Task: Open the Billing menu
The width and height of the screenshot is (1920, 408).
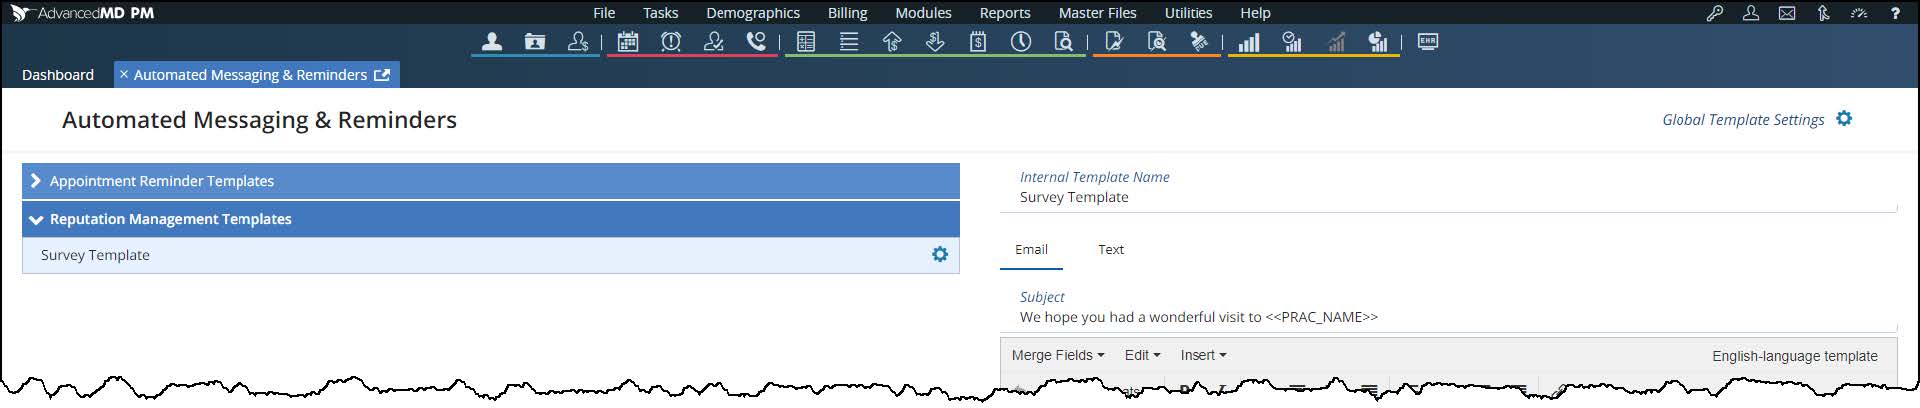Action: pos(847,13)
